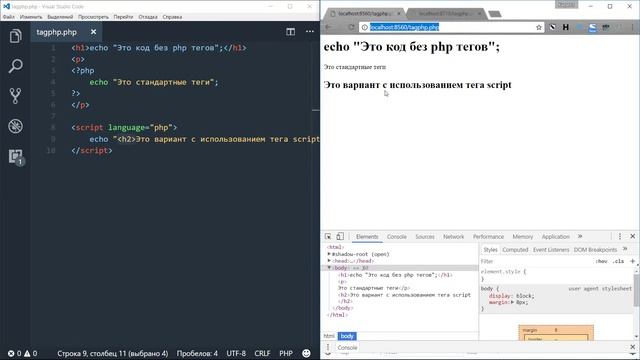Switch to the Console DevTools tab
This screenshot has height=360, width=640.
(397, 237)
